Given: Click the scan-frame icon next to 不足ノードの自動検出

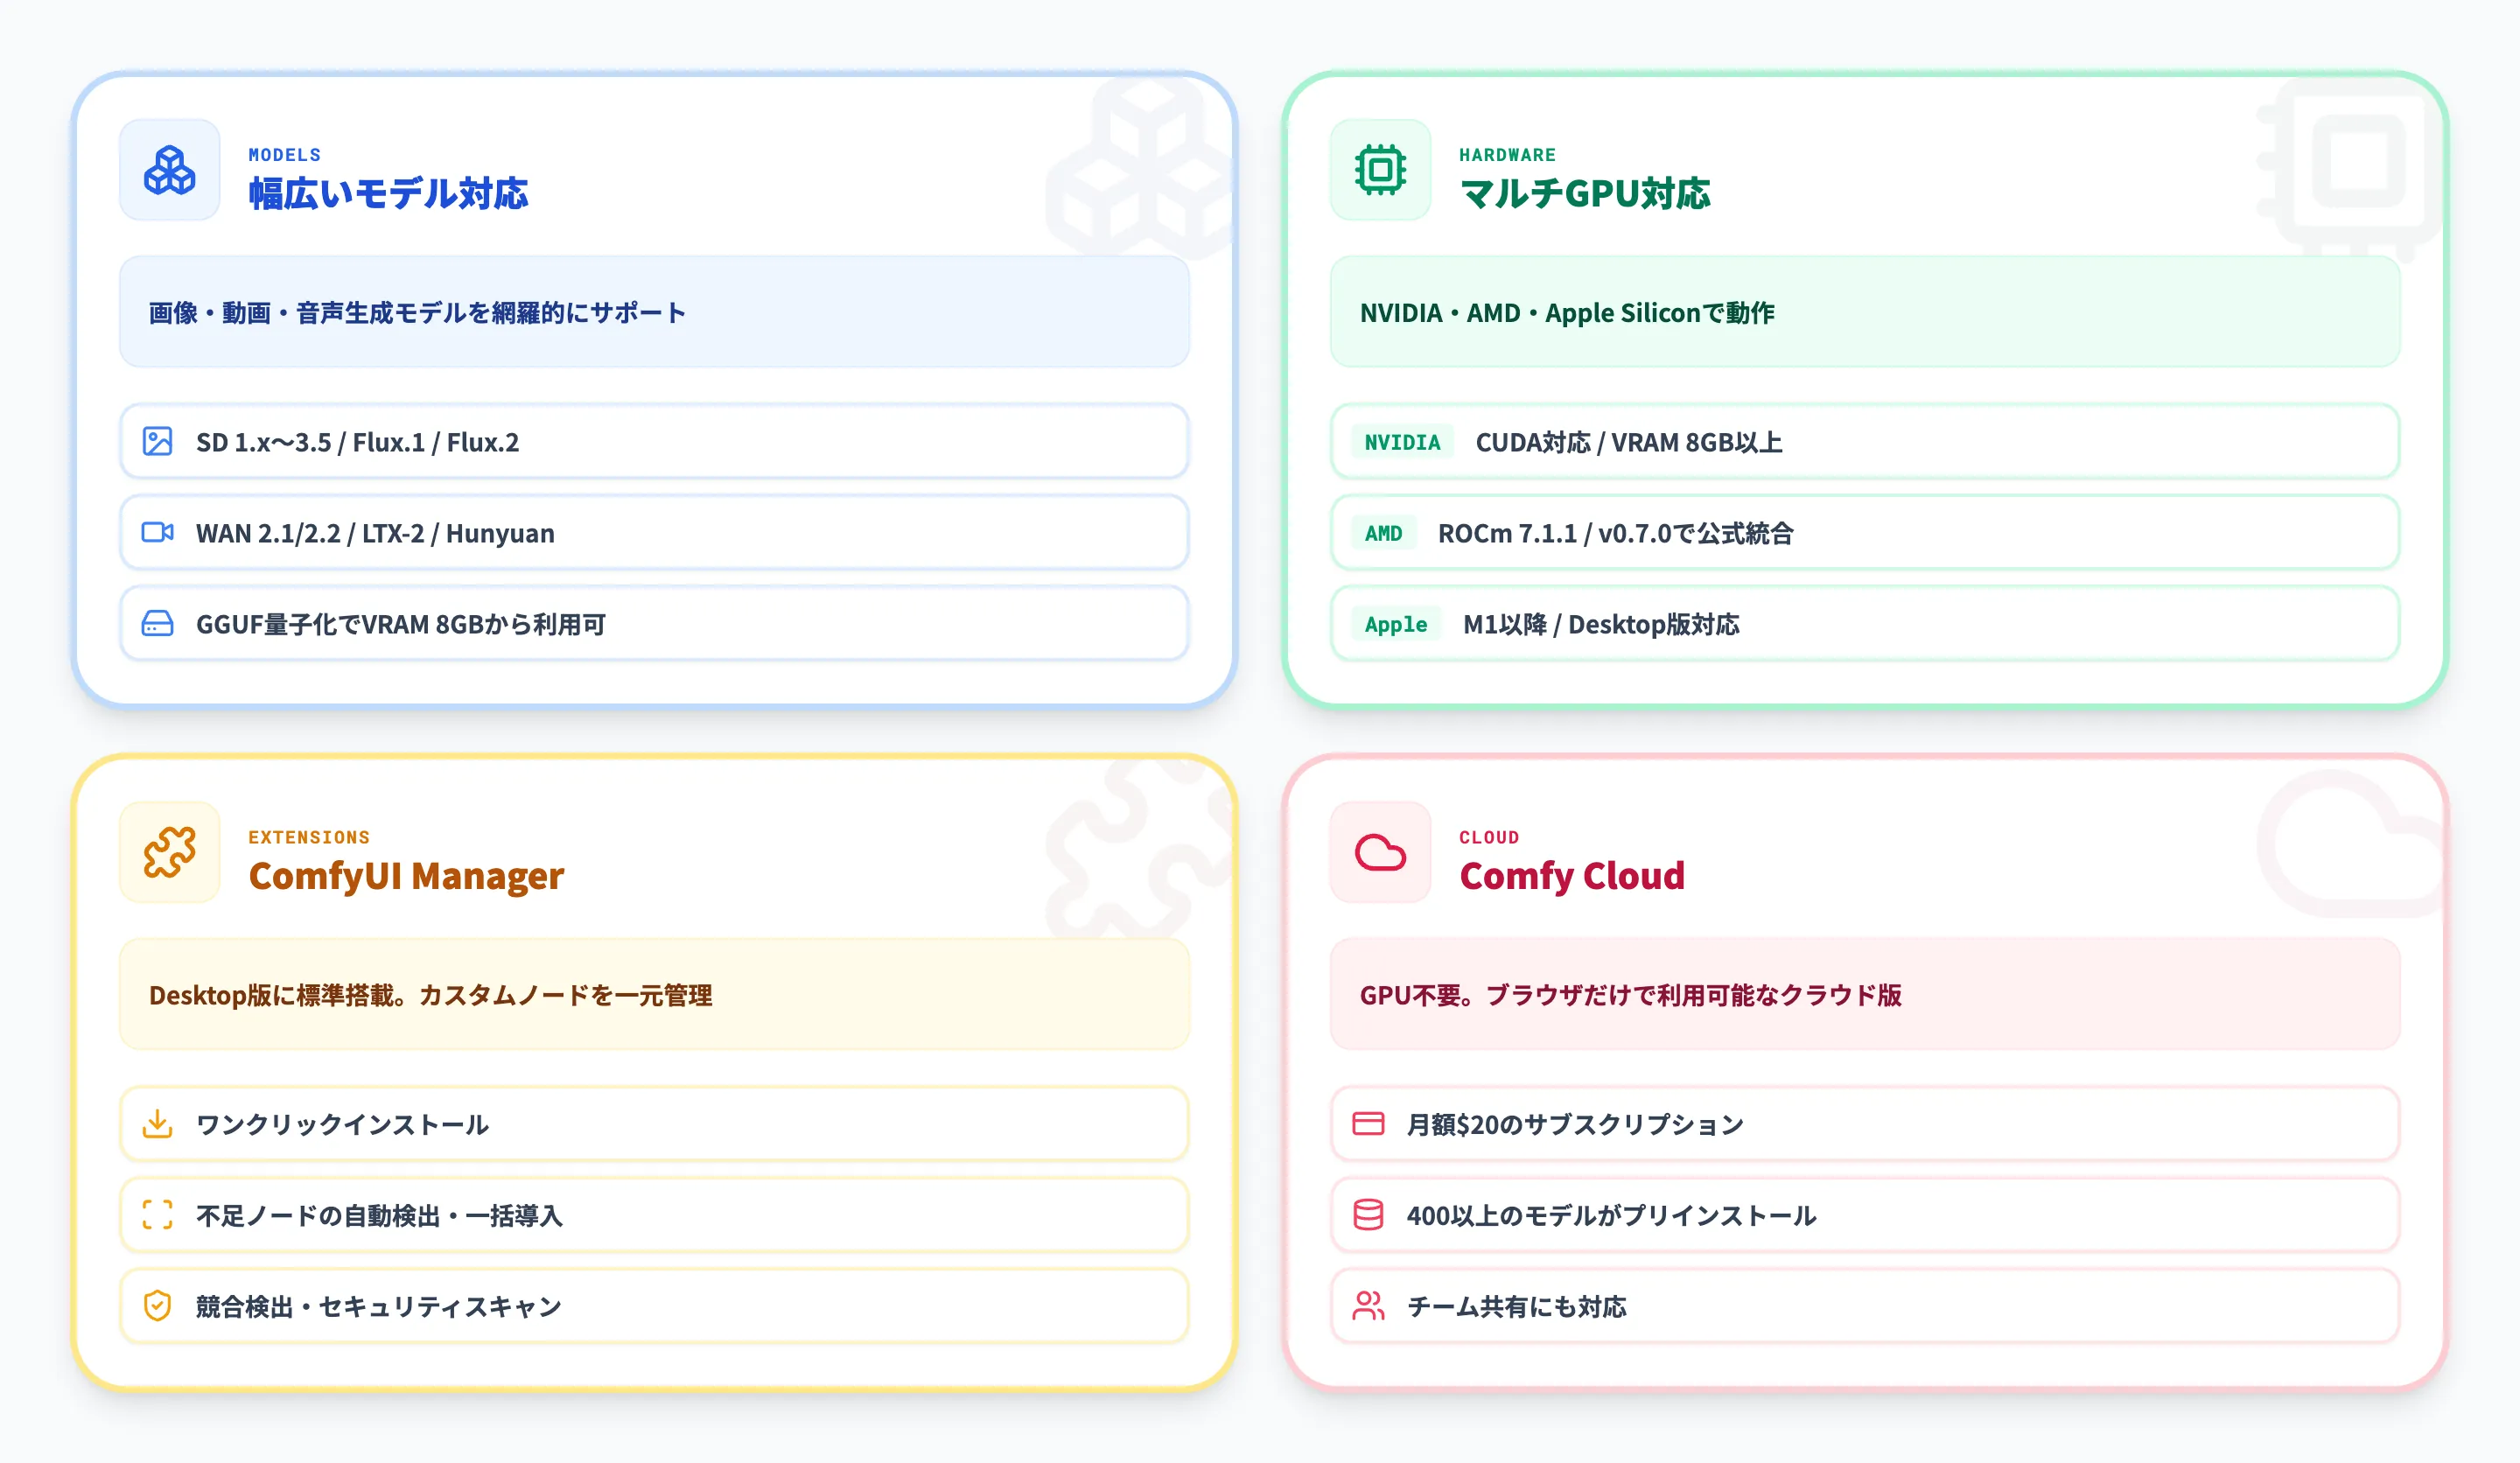Looking at the screenshot, I should coord(158,1214).
